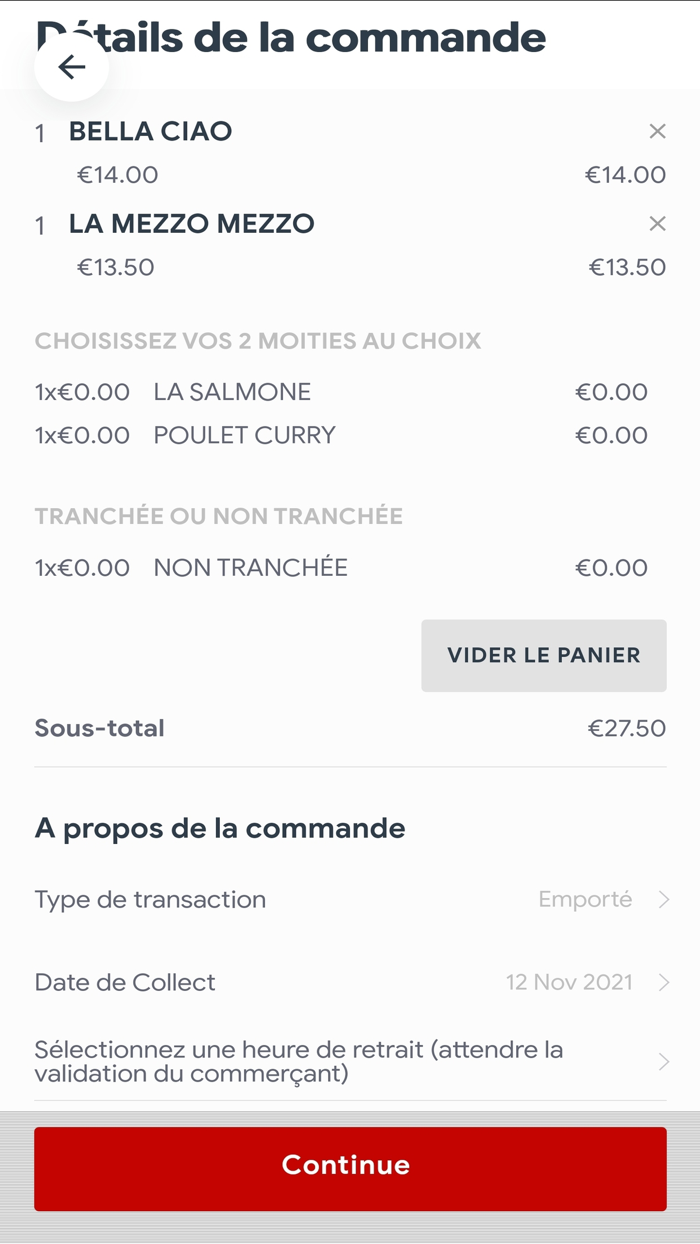
Task: Tap the Sous-total amount €27.50
Action: tap(626, 728)
